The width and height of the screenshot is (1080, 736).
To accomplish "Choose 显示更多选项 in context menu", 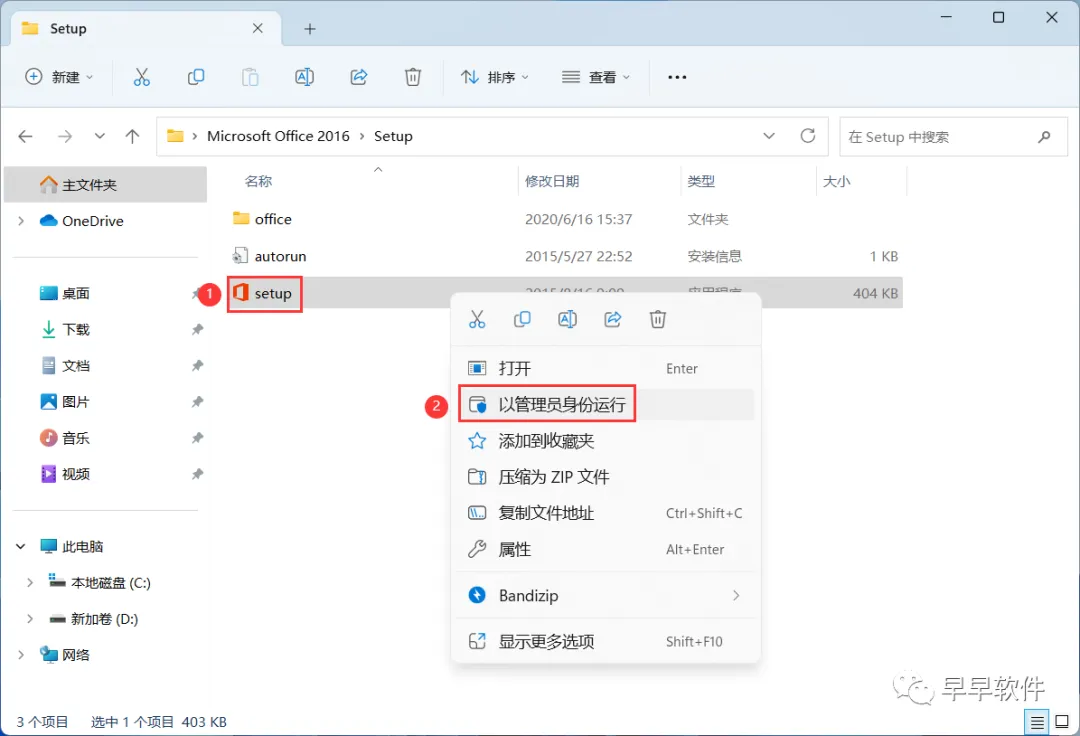I will [606, 642].
